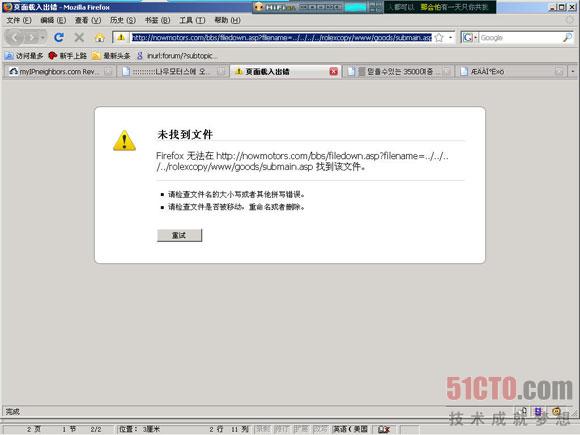Image resolution: width=580 pixels, height=435 pixels.
Task: Click the 英语(美国) language indicator in Word status bar
Action: tap(351, 429)
